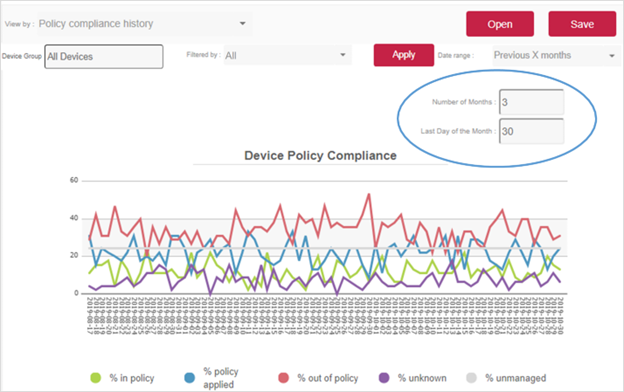The width and height of the screenshot is (624, 392).
Task: Click the Apply button
Action: click(x=404, y=55)
